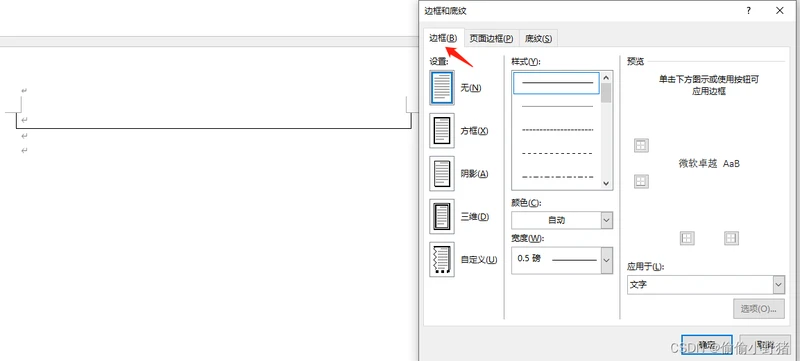The image size is (800, 361).
Task: Toggle the top border button in preview
Action: [x=641, y=145]
